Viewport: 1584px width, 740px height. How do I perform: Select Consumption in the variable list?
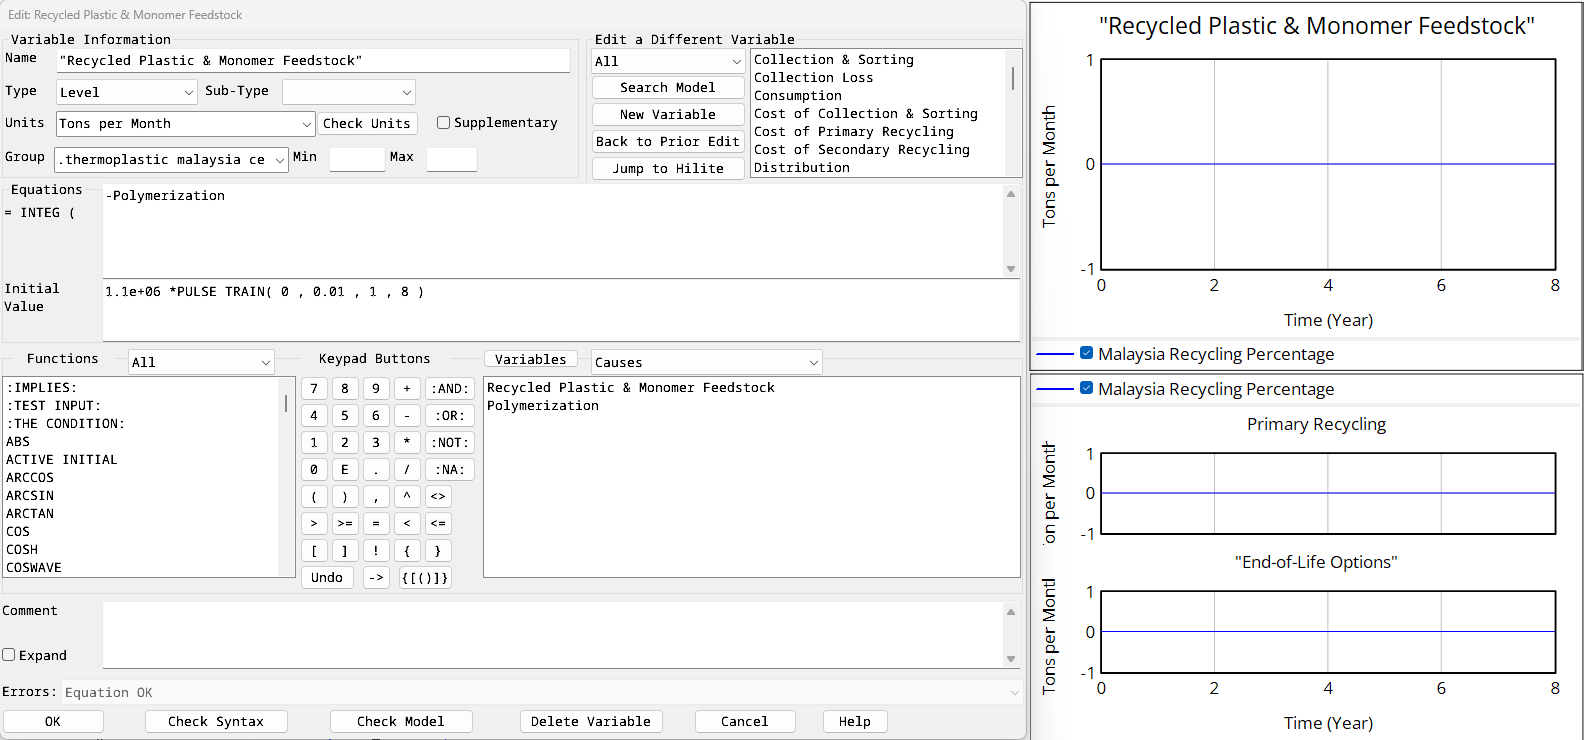[x=798, y=96]
